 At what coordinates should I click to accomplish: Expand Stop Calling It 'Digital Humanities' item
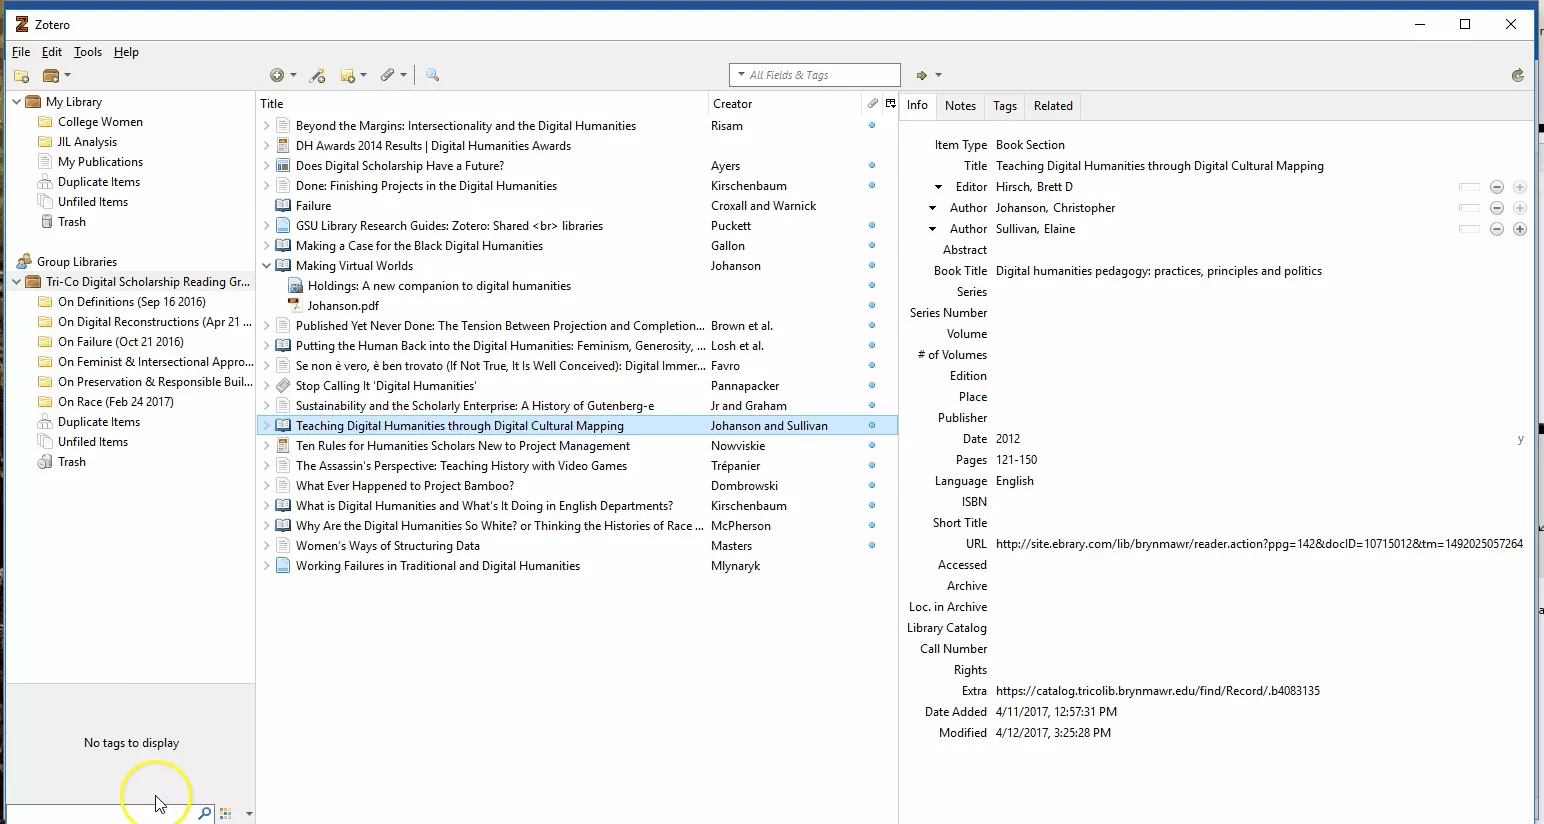[267, 386]
